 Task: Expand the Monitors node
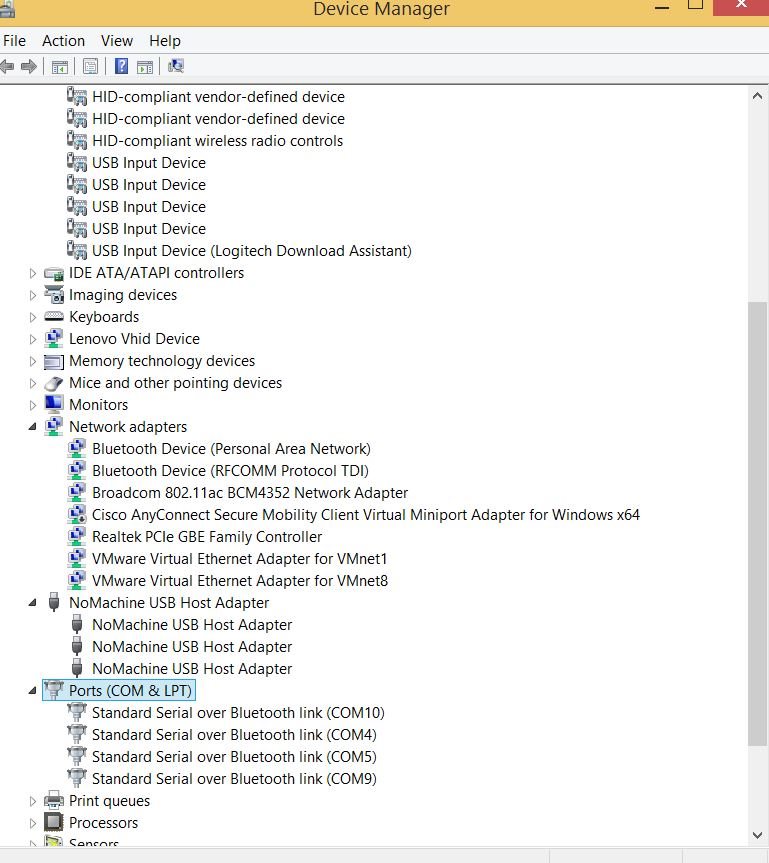click(32, 405)
